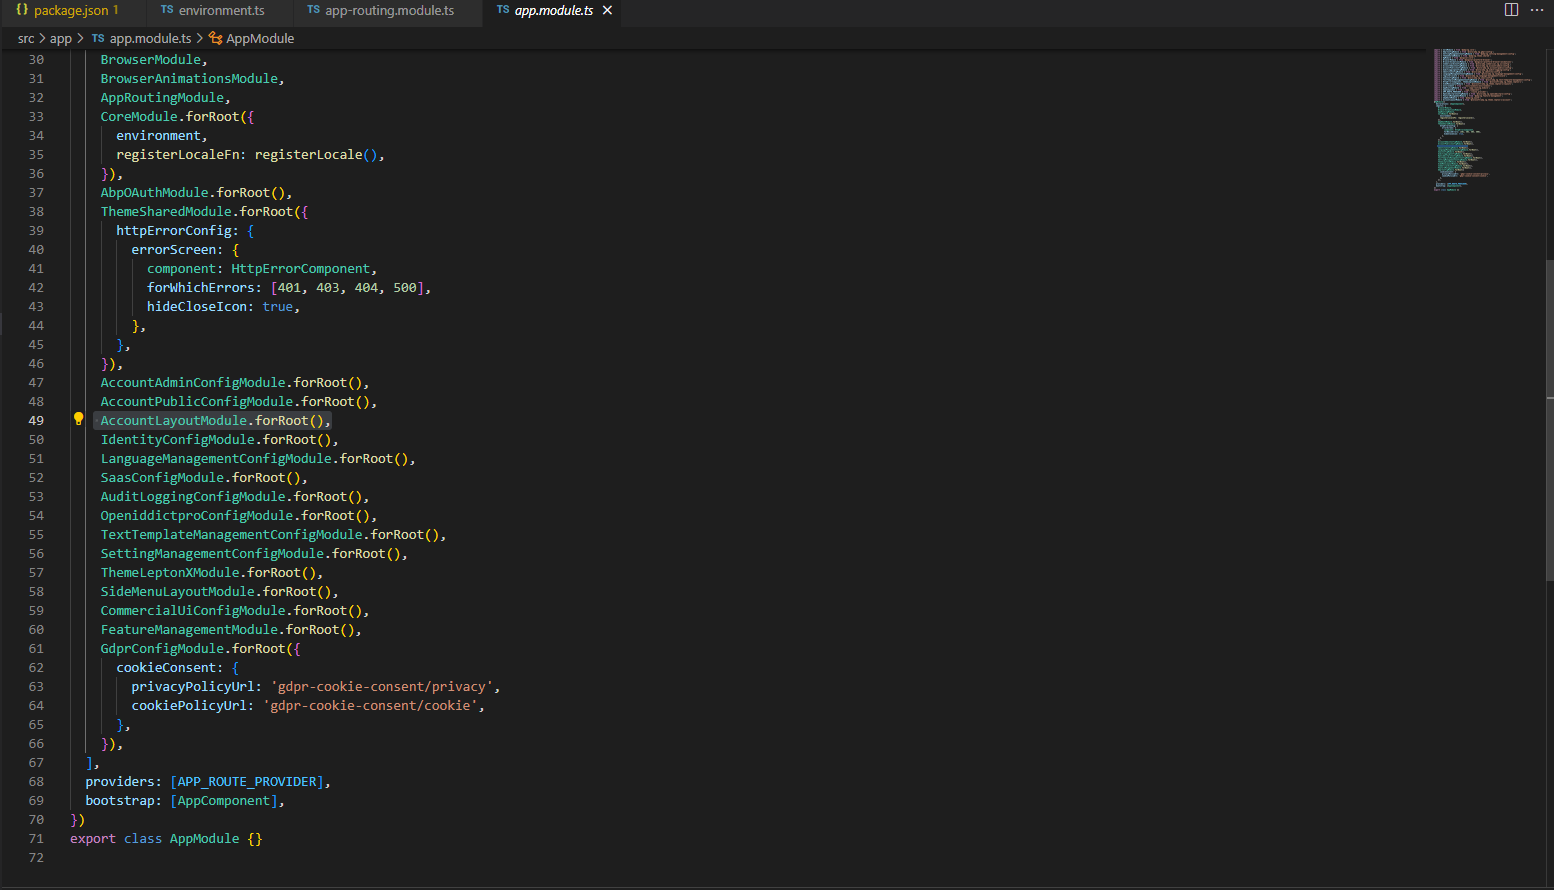Expand the src breadcrumb folder
Viewport: 1554px width, 890px height.
coord(25,38)
